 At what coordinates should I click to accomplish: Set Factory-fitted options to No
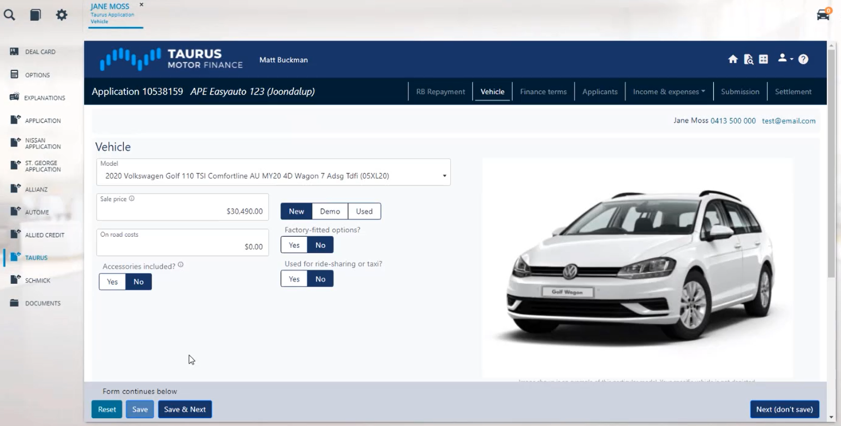coord(320,245)
